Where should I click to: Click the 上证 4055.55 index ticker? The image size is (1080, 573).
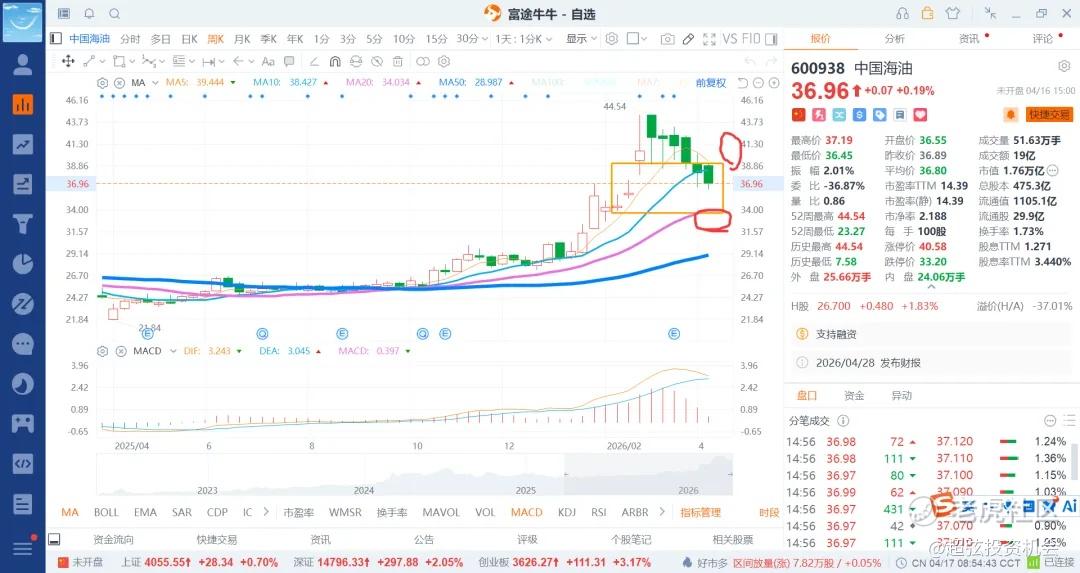[200, 563]
